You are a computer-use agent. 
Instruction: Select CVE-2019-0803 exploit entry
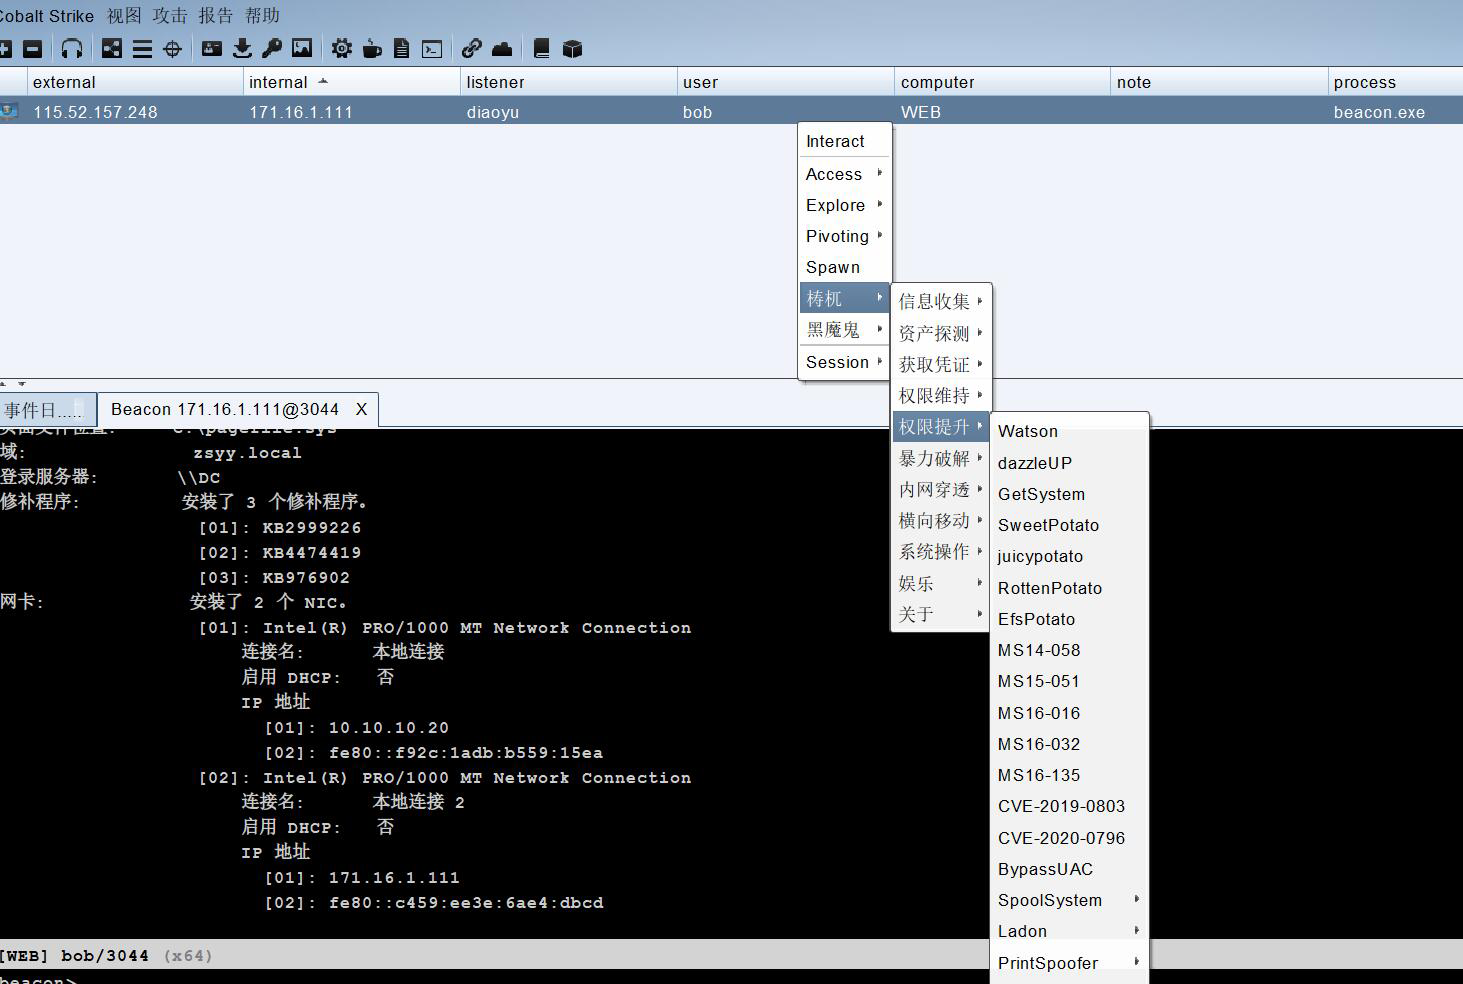pyautogui.click(x=1069, y=806)
